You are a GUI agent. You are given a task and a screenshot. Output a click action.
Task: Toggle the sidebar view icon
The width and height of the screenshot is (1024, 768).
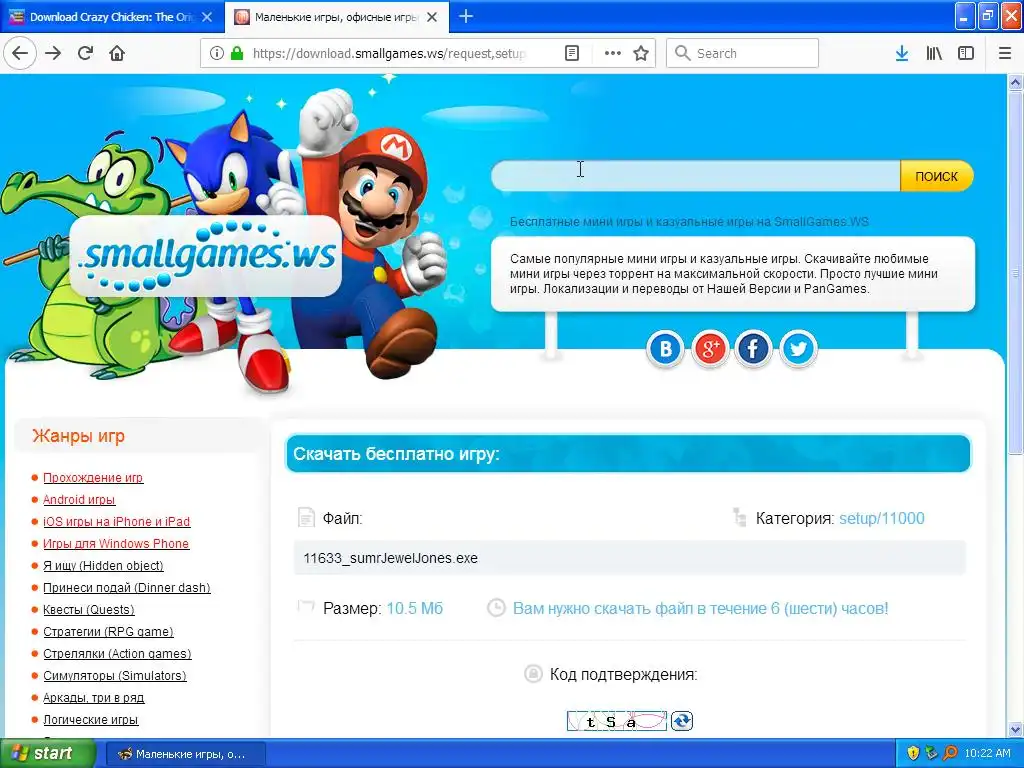pos(966,53)
